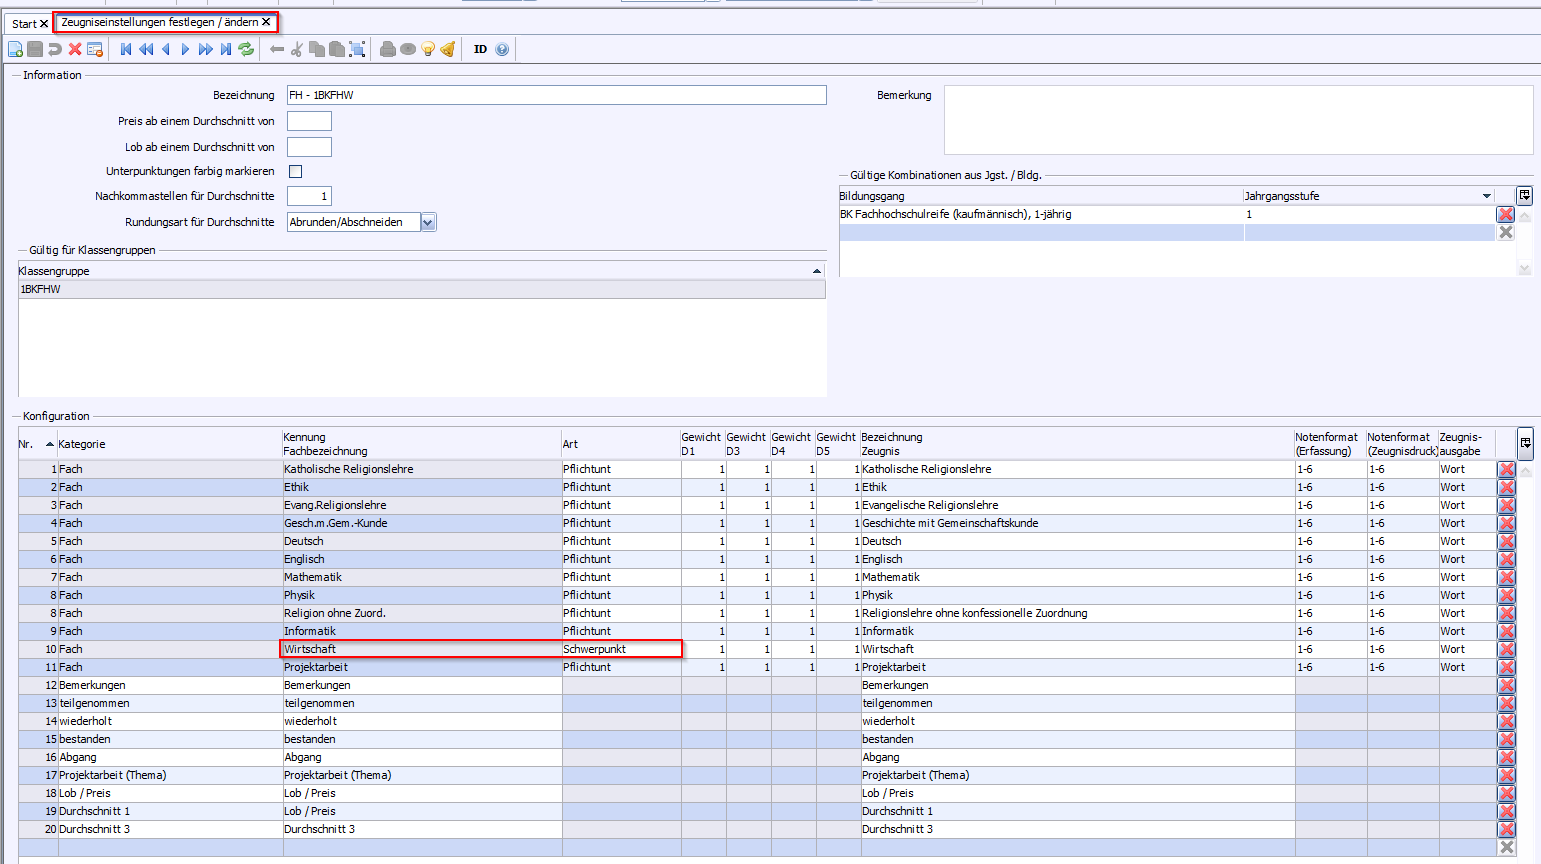Jump to first record with navigation icon
Viewport: 1541px width, 864px height.
point(126,49)
